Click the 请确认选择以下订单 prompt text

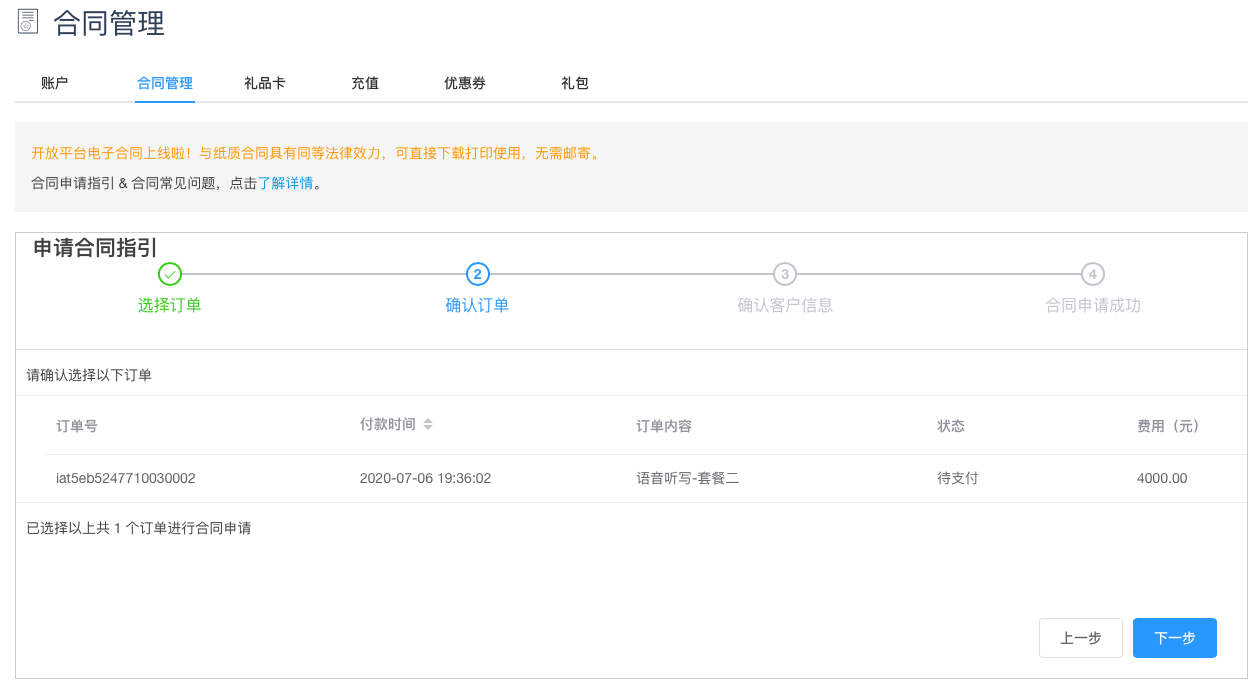pos(89,375)
